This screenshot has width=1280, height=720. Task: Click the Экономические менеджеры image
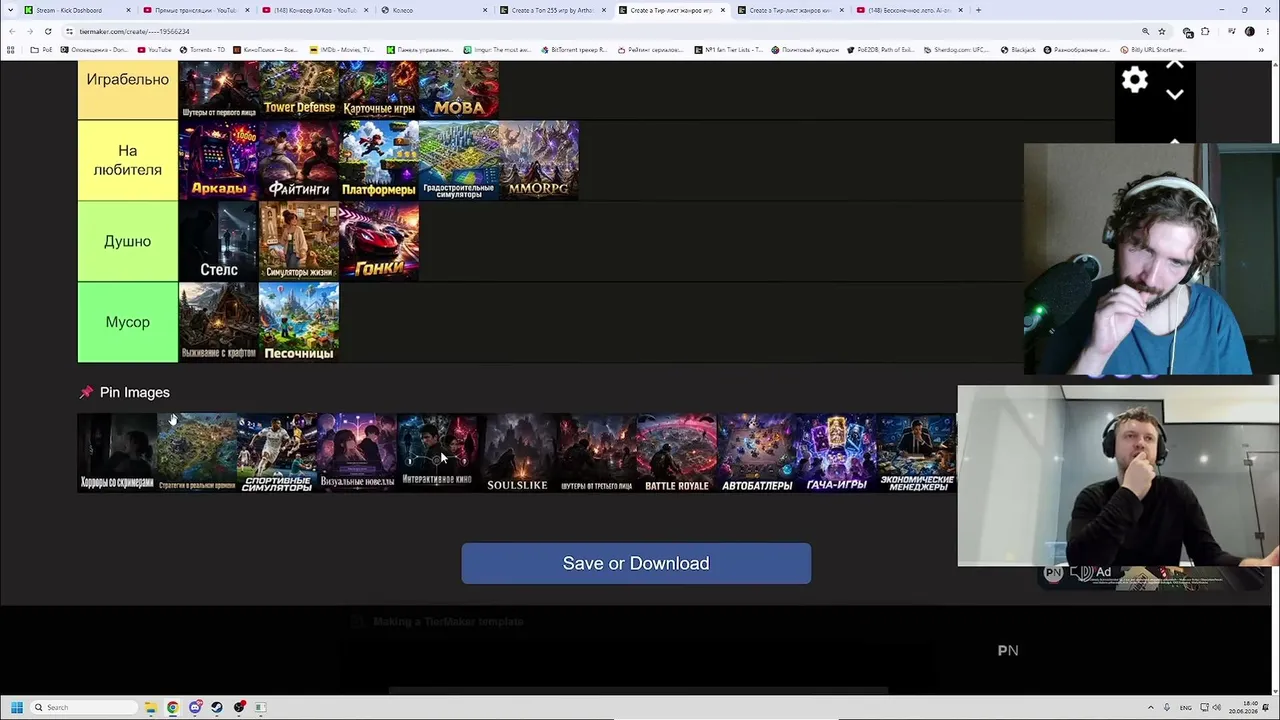pos(917,453)
